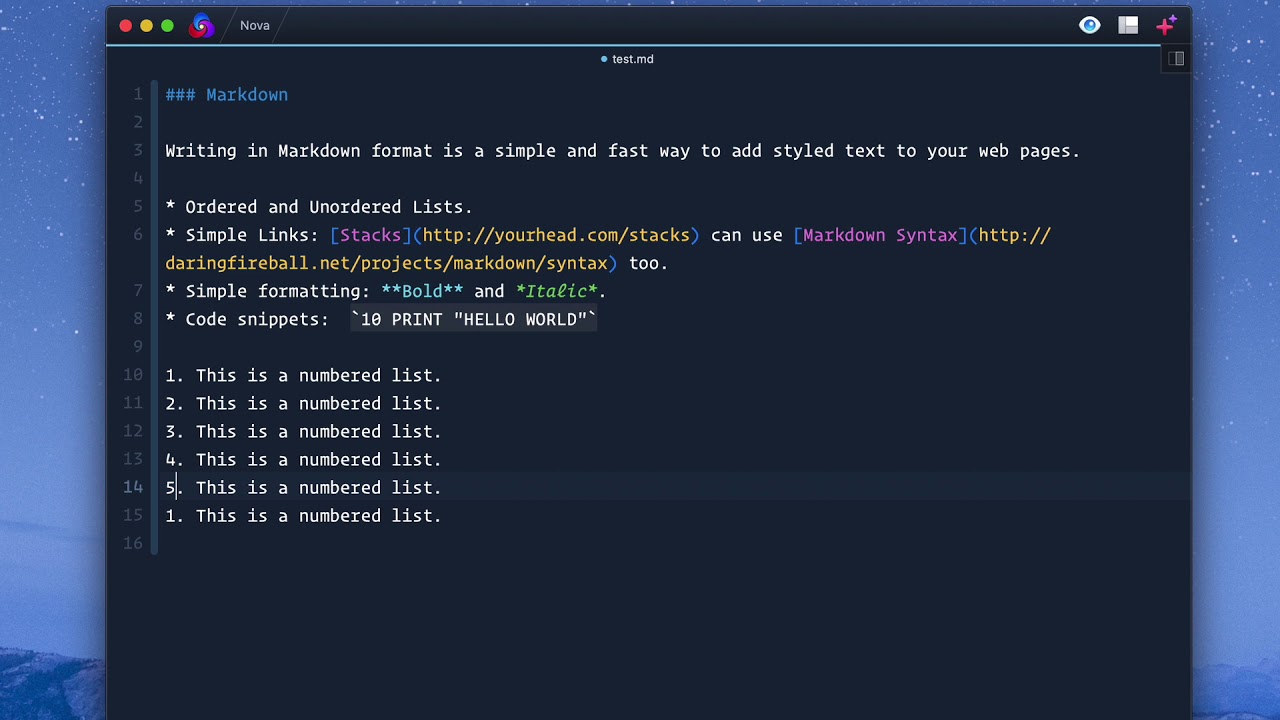Click the **Bold** text
Viewport: 1280px width, 720px height.
pyautogui.click(x=422, y=291)
